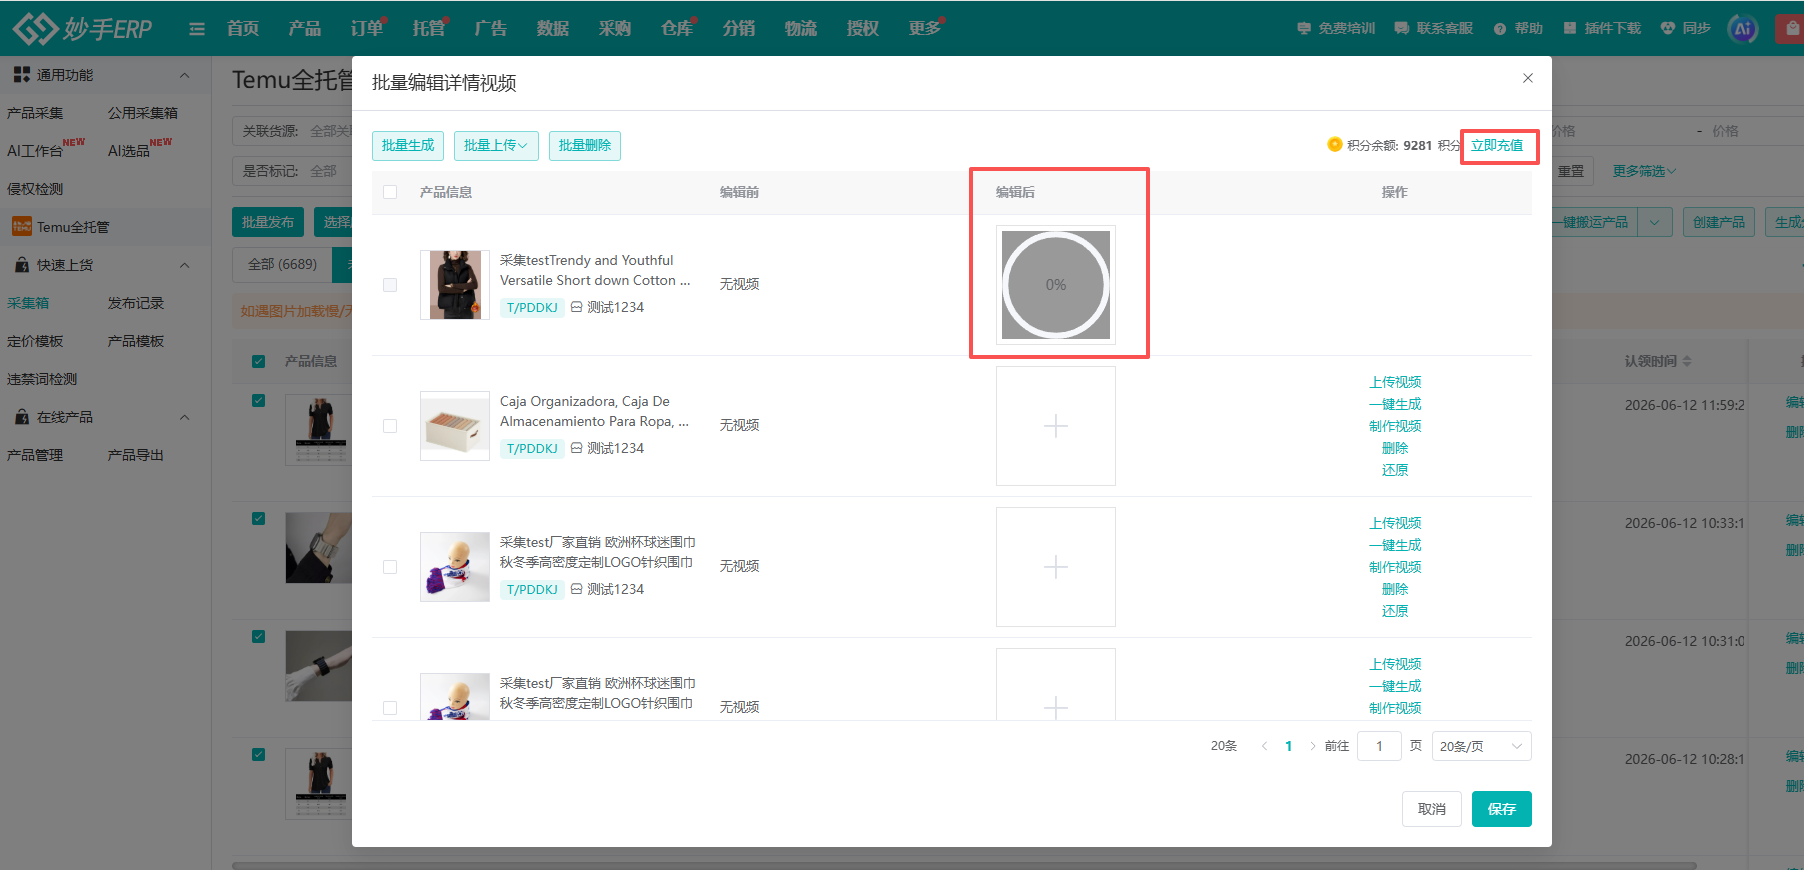Select the 全部 (6689) tab

click(x=282, y=264)
